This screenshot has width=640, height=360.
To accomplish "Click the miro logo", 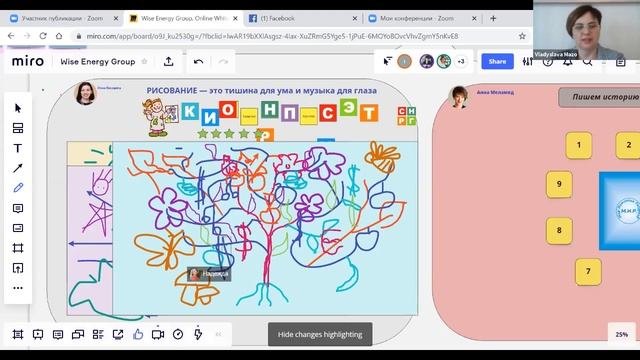I will click(x=28, y=61).
